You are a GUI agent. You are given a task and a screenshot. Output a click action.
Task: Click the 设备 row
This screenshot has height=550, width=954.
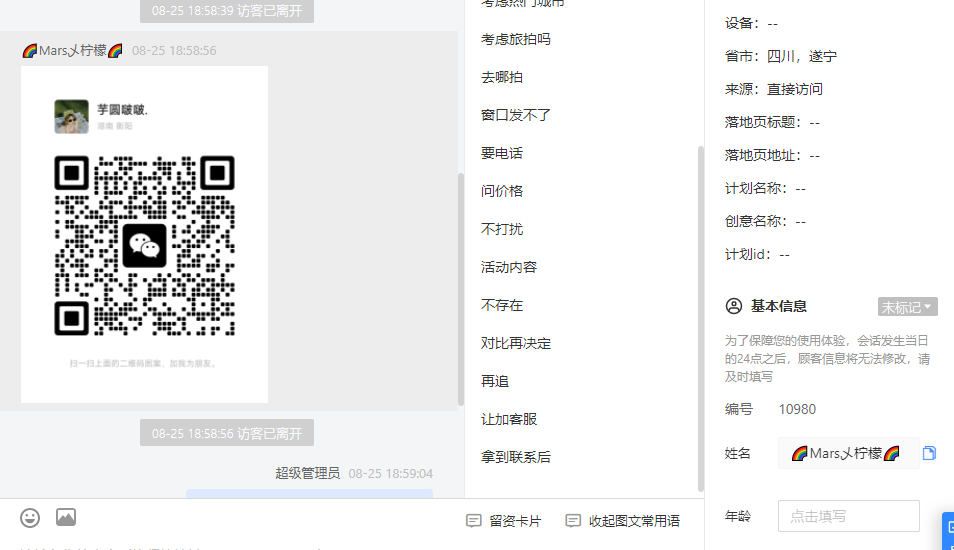751,24
